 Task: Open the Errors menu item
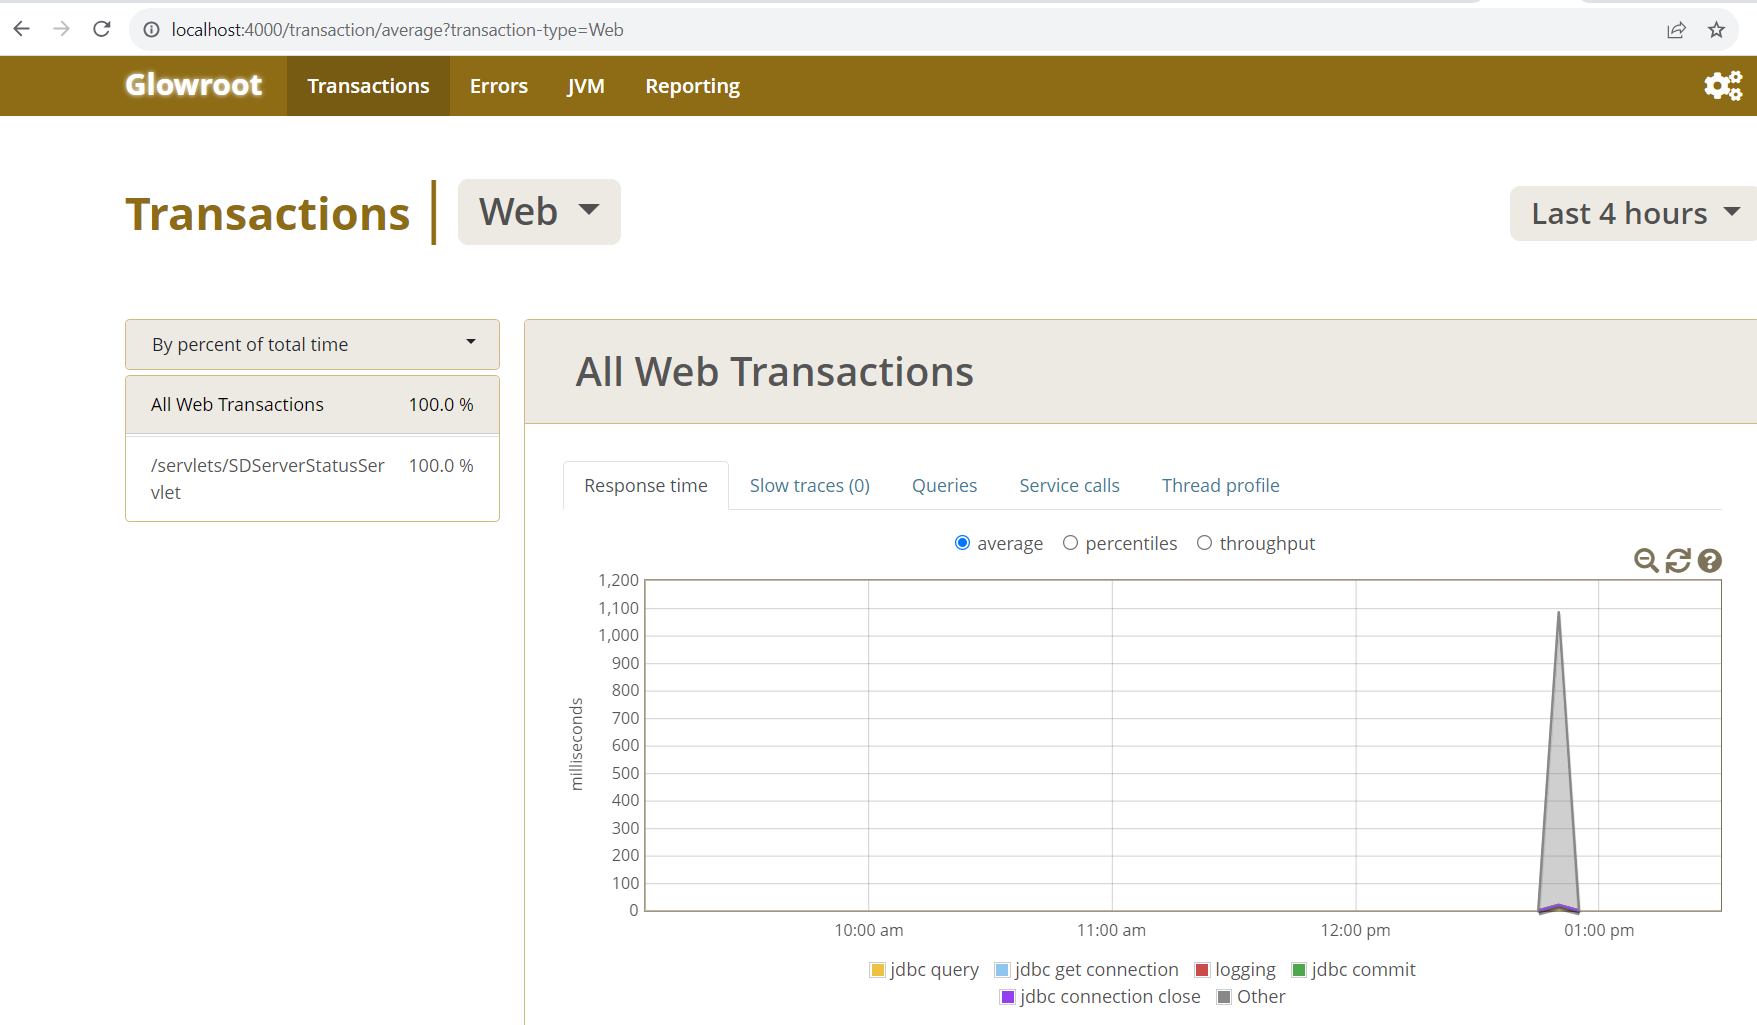click(x=498, y=86)
